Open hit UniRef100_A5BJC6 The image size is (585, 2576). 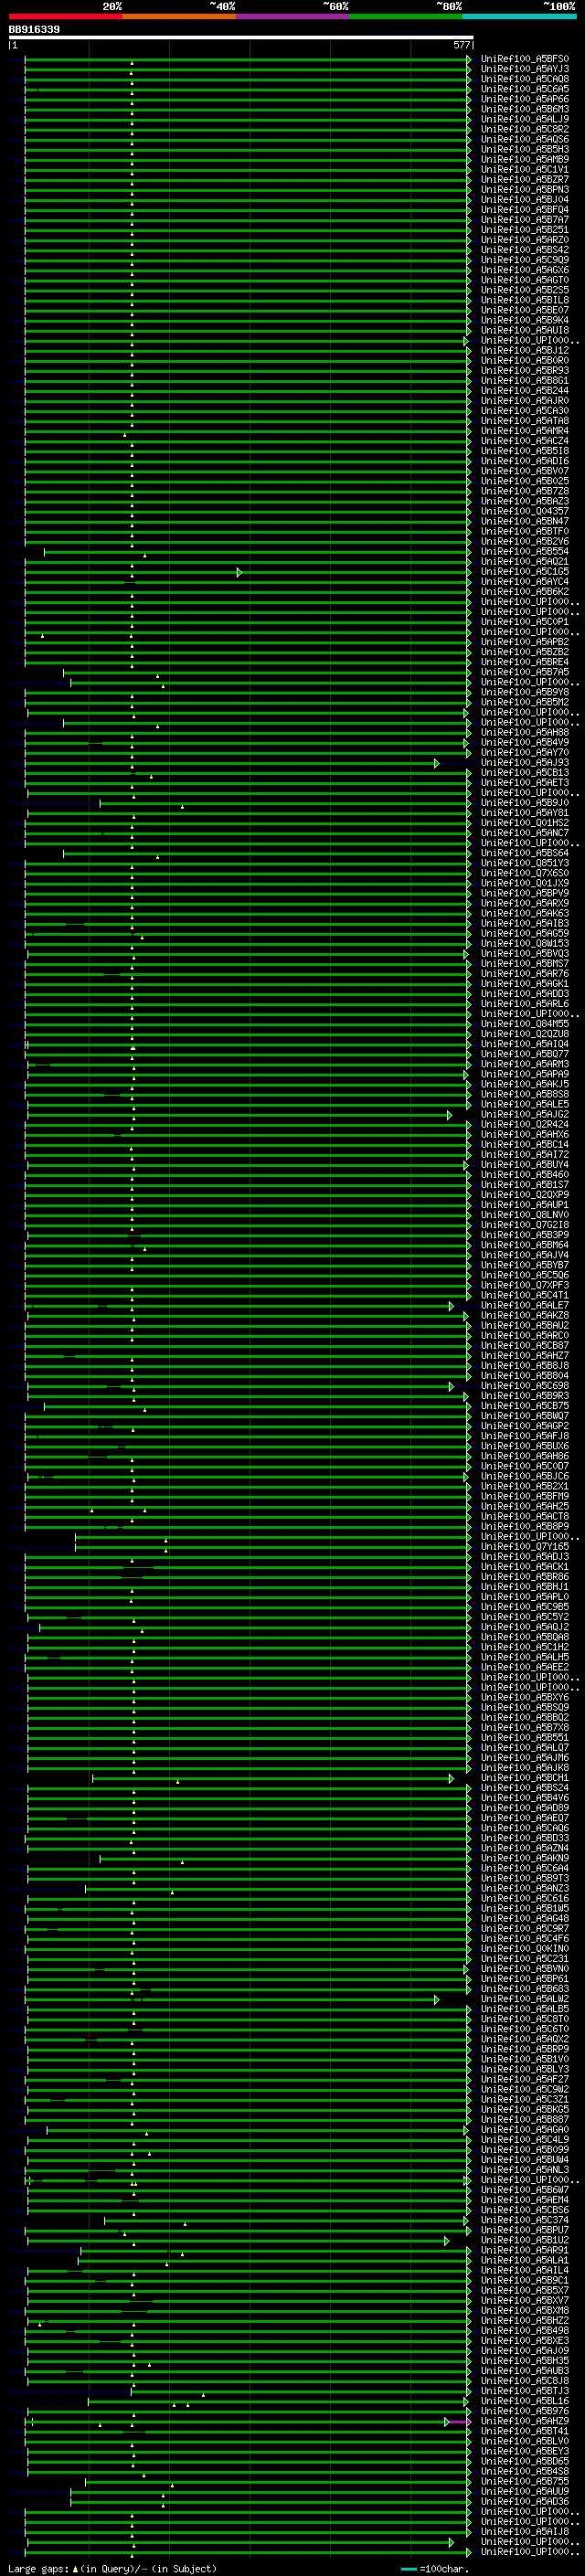(x=525, y=1476)
